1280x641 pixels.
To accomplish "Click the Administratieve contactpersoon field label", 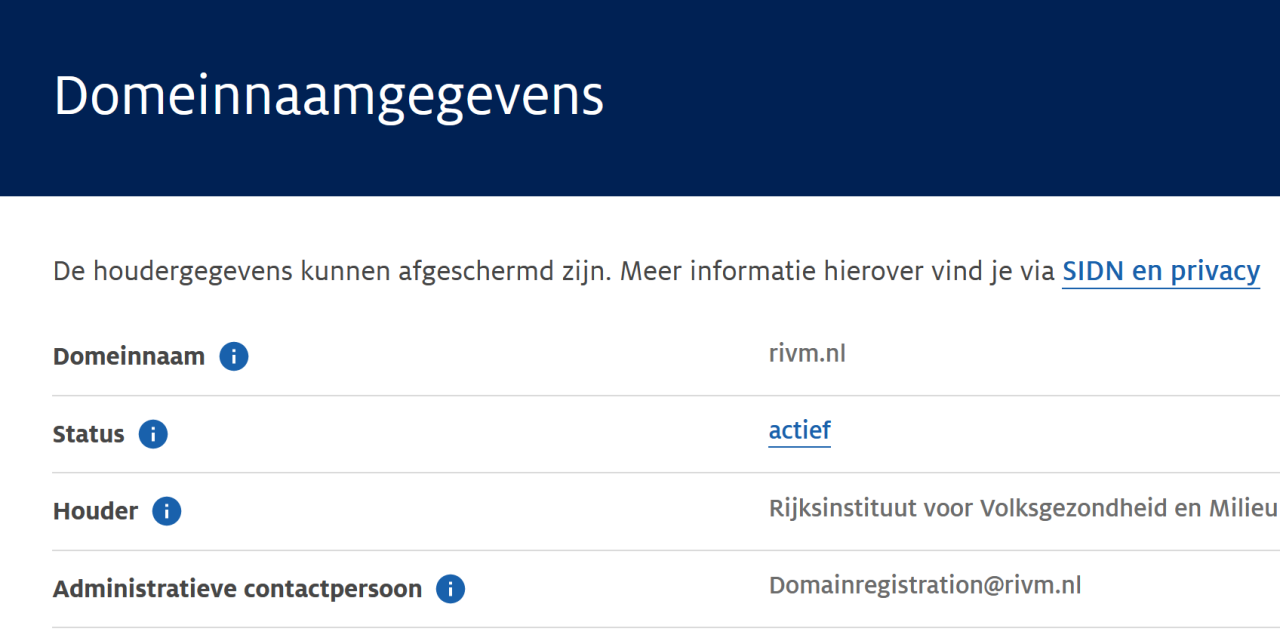I will click(237, 589).
